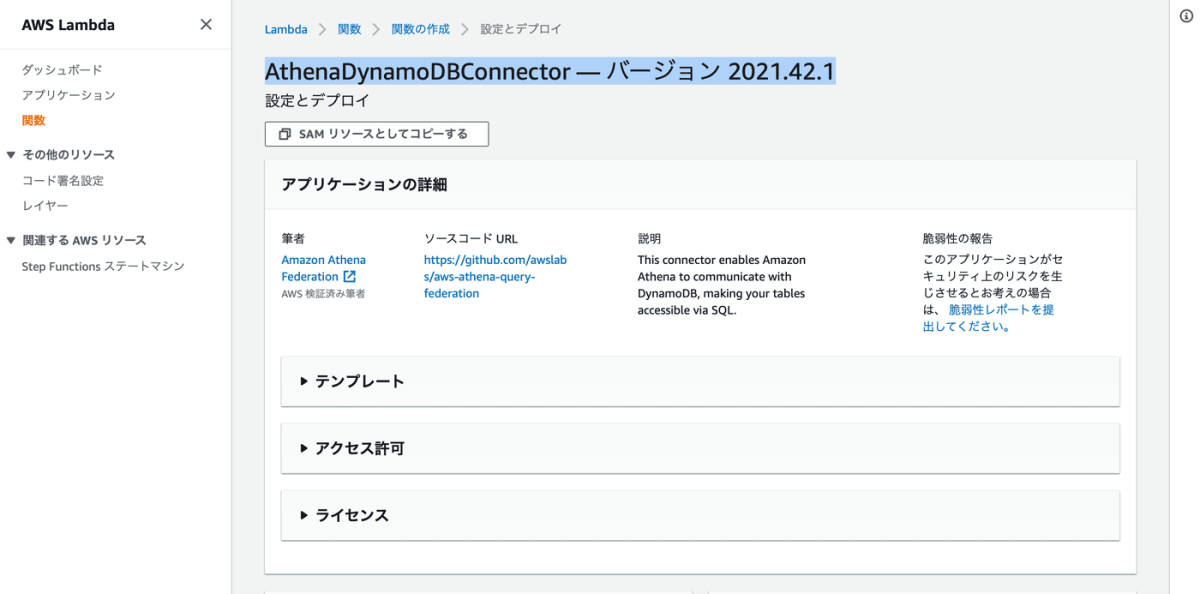
Task: Open the info panel icon
Action: click(1186, 17)
